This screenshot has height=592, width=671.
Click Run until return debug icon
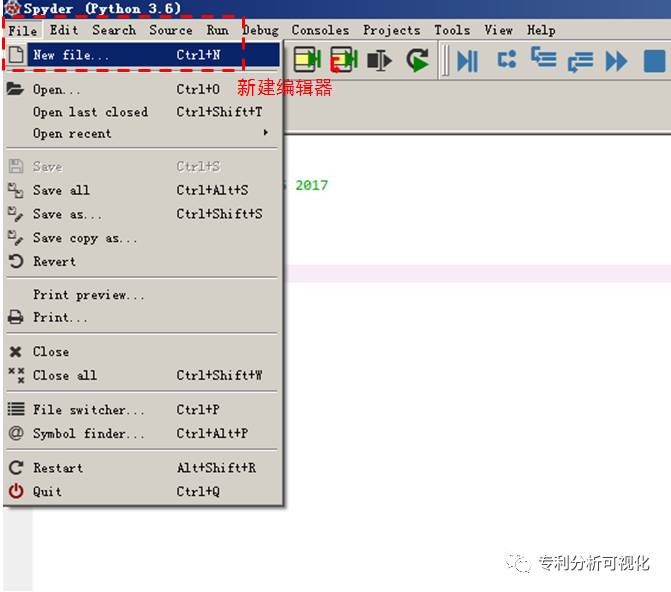pos(580,62)
